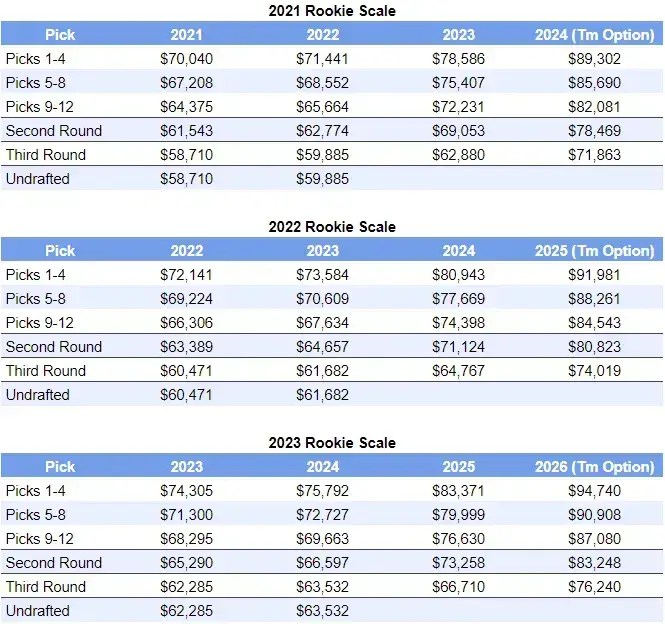The height and width of the screenshot is (624, 665).
Task: Select the "2022 Rookie Scale" heading
Action: (x=332, y=227)
